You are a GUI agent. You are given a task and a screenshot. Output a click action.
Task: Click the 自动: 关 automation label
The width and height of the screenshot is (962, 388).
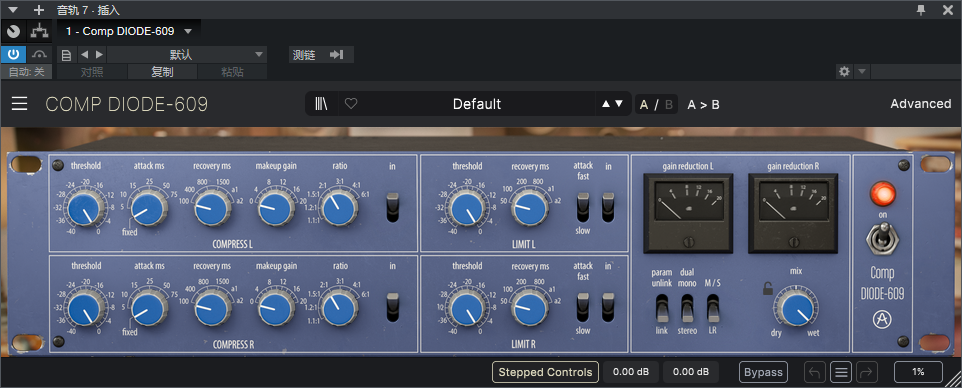pos(26,72)
